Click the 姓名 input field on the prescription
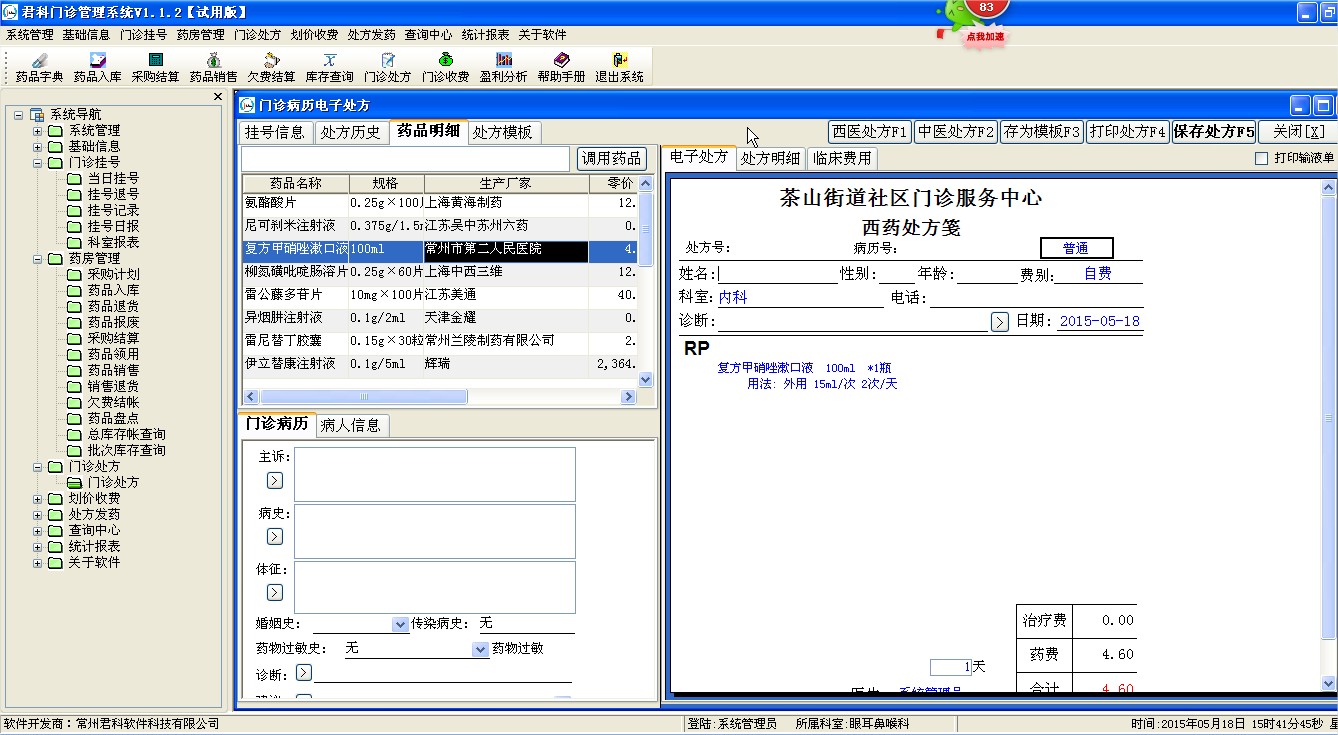This screenshot has height=735, width=1338. [777, 274]
